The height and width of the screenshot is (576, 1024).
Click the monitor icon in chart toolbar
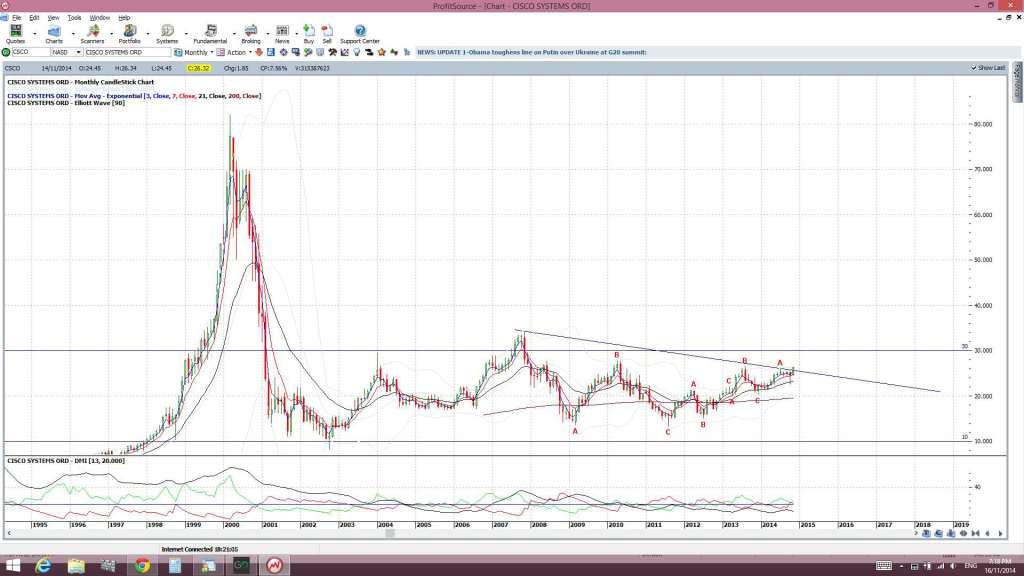pos(295,52)
